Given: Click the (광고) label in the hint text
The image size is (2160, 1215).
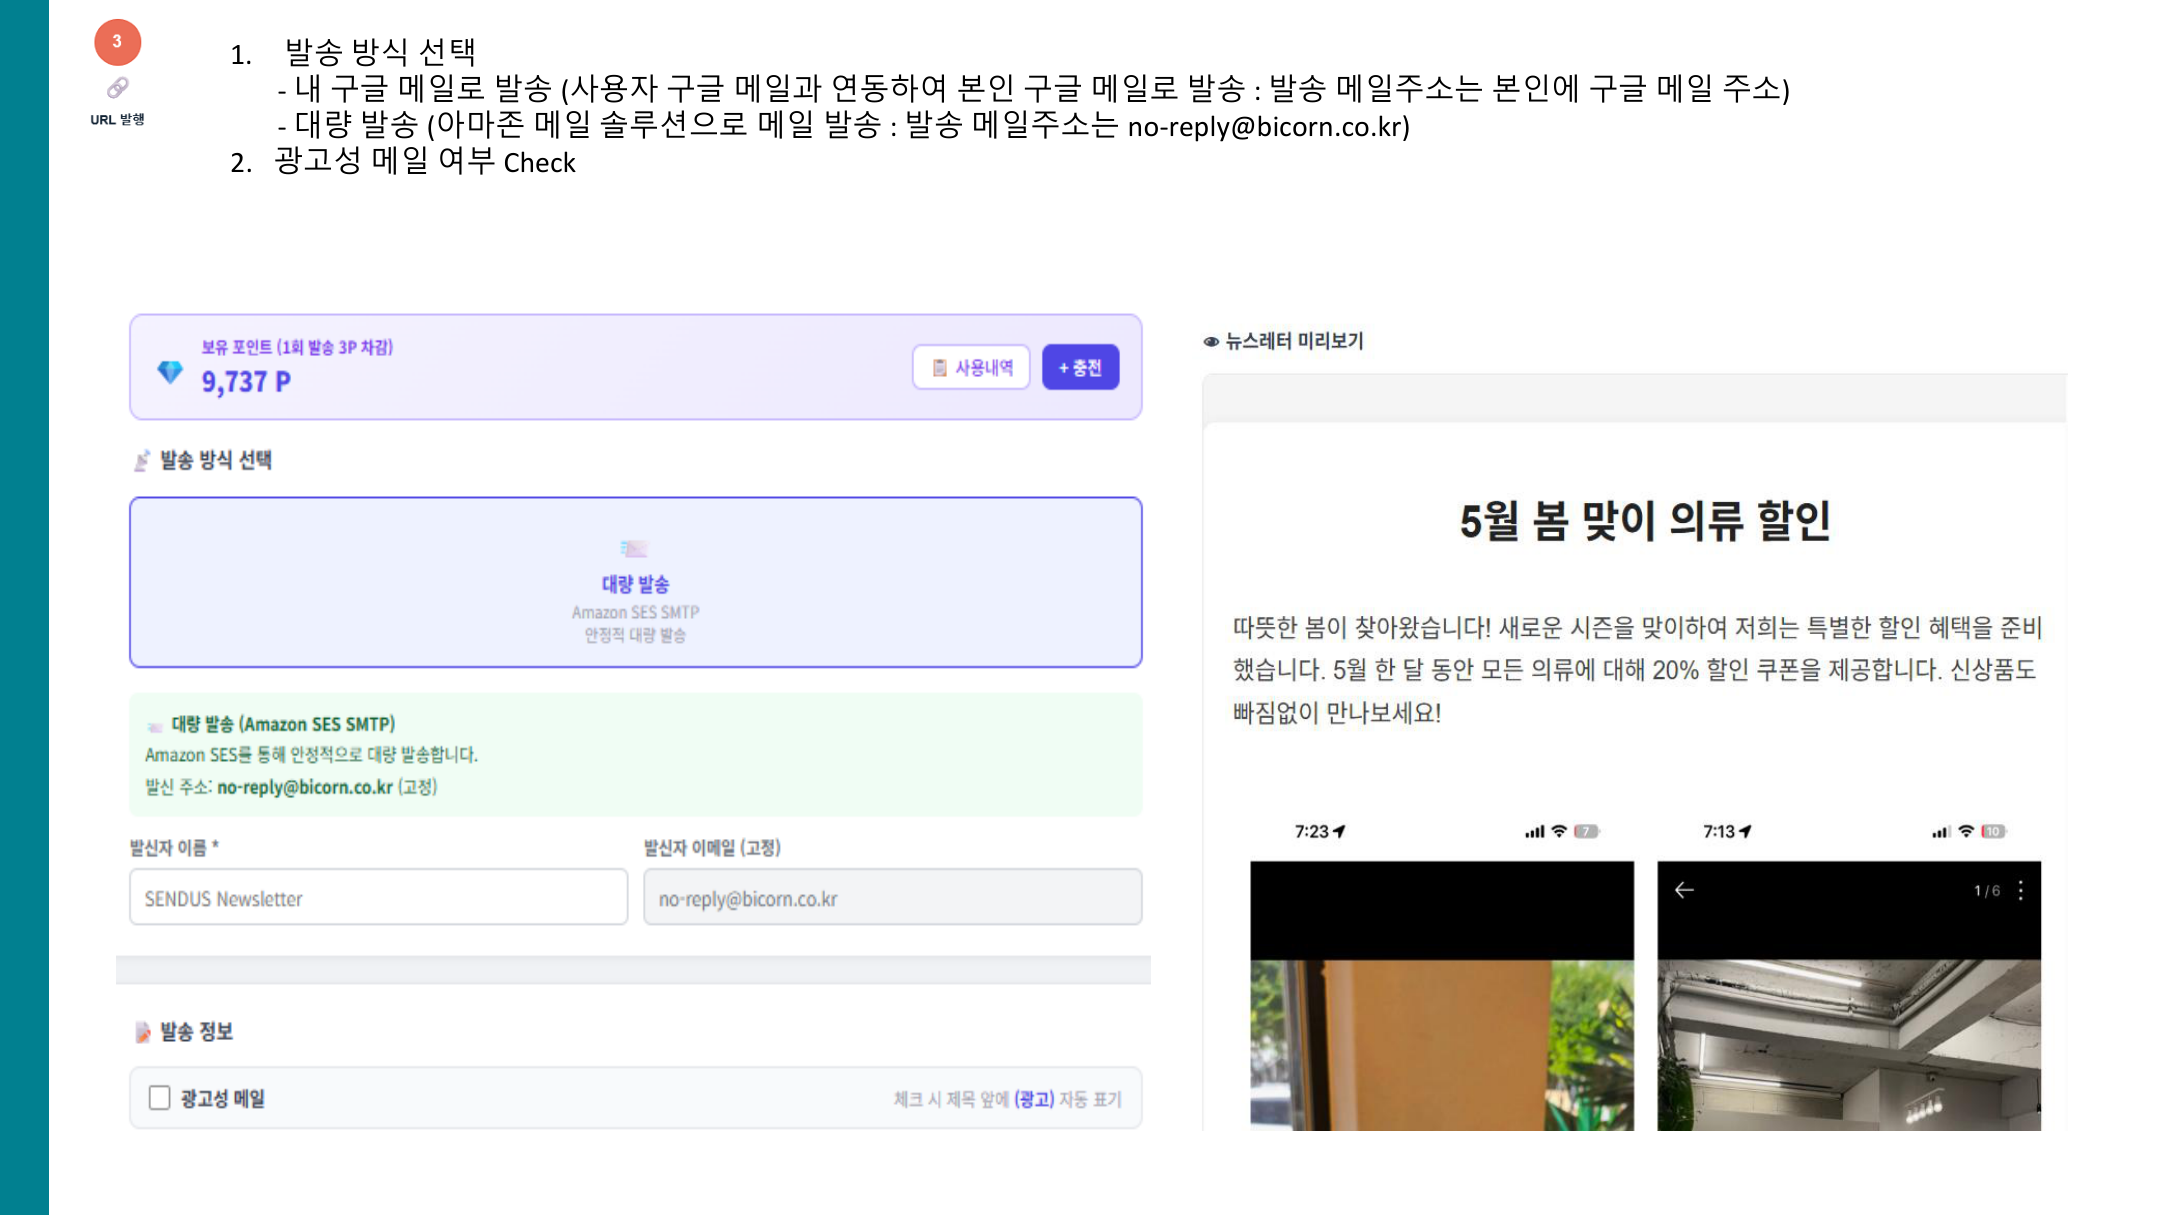Looking at the screenshot, I should 1034,1099.
